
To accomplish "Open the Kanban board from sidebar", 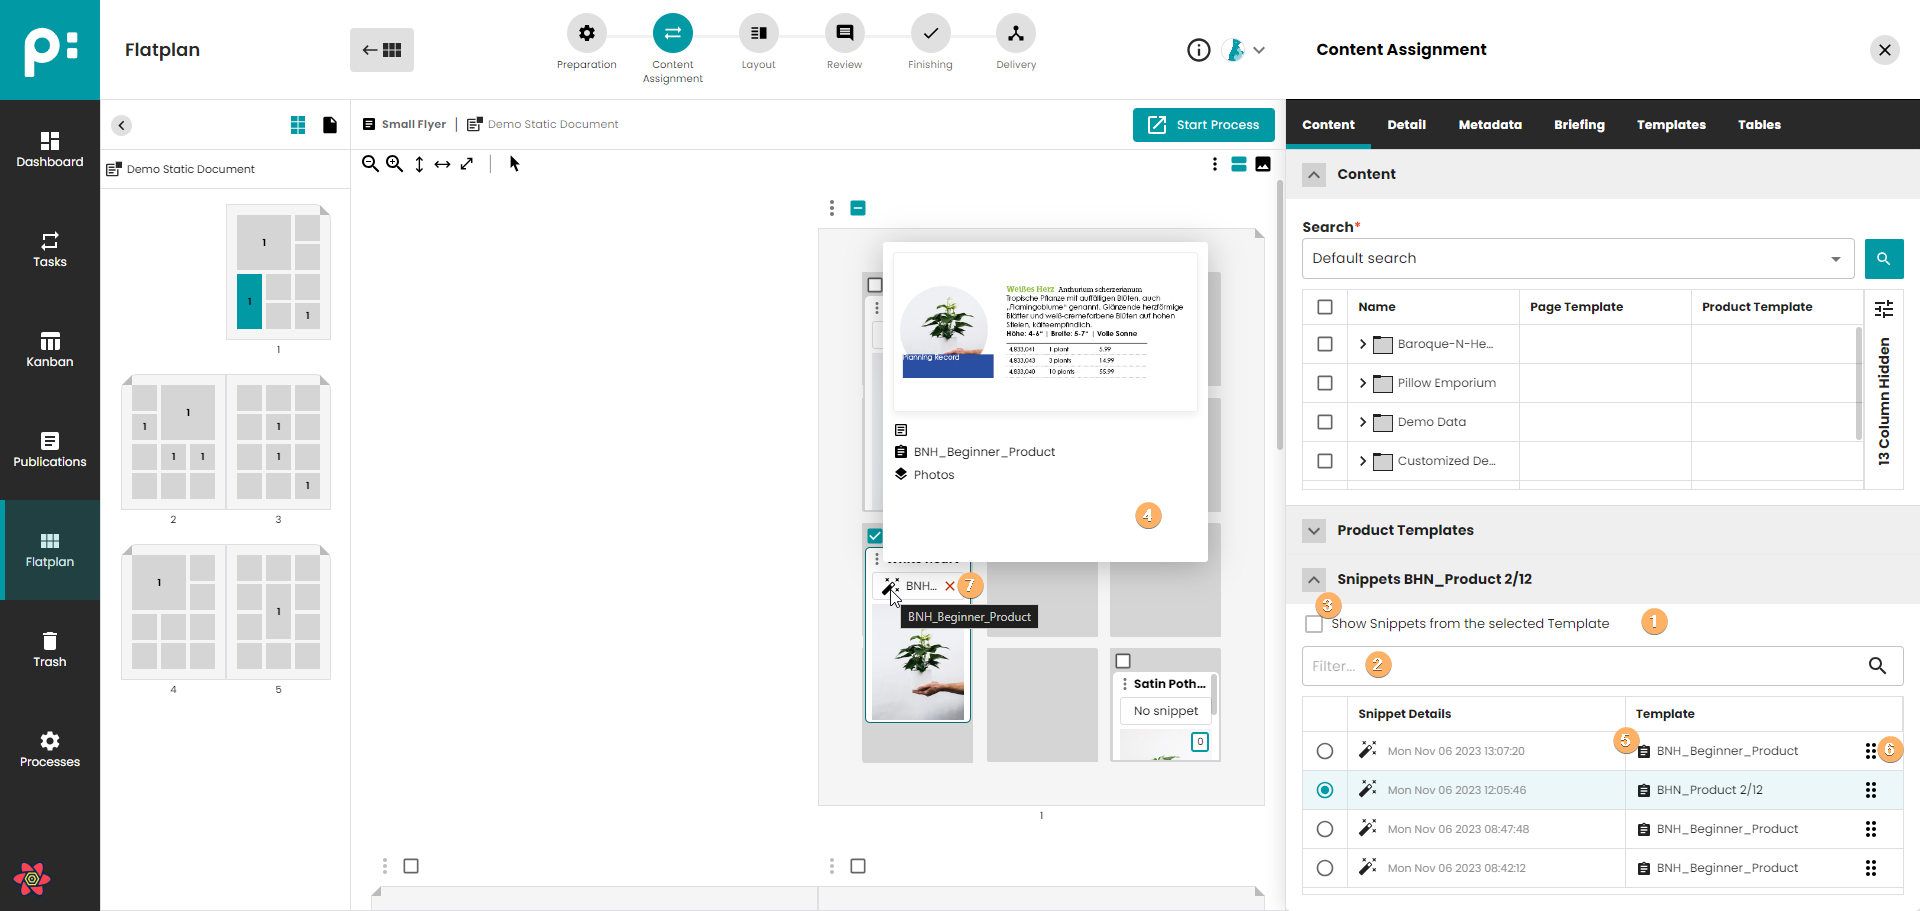I will point(50,350).
